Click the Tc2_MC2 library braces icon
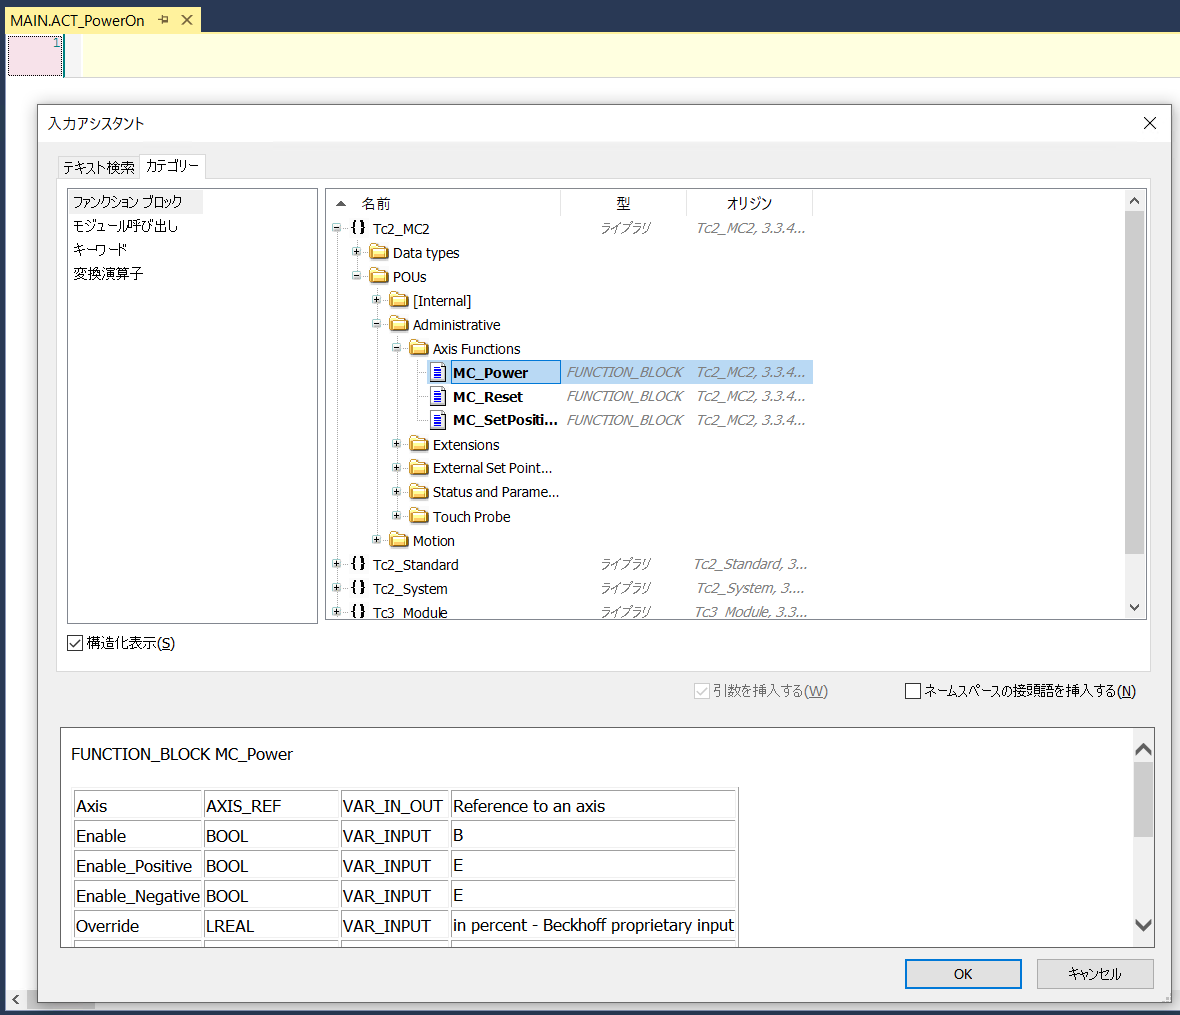Viewport: 1180px width, 1015px height. click(x=358, y=228)
